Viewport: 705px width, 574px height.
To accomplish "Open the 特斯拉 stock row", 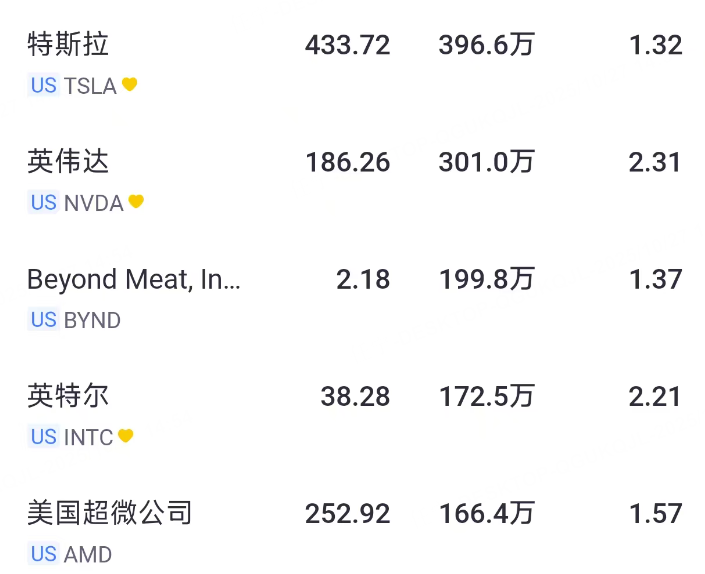I will (68, 45).
